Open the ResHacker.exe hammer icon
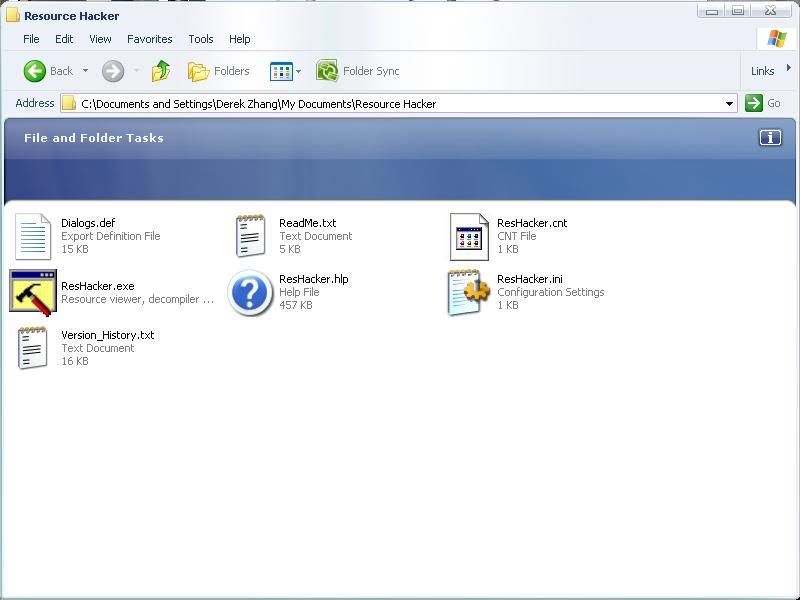 coord(32,292)
